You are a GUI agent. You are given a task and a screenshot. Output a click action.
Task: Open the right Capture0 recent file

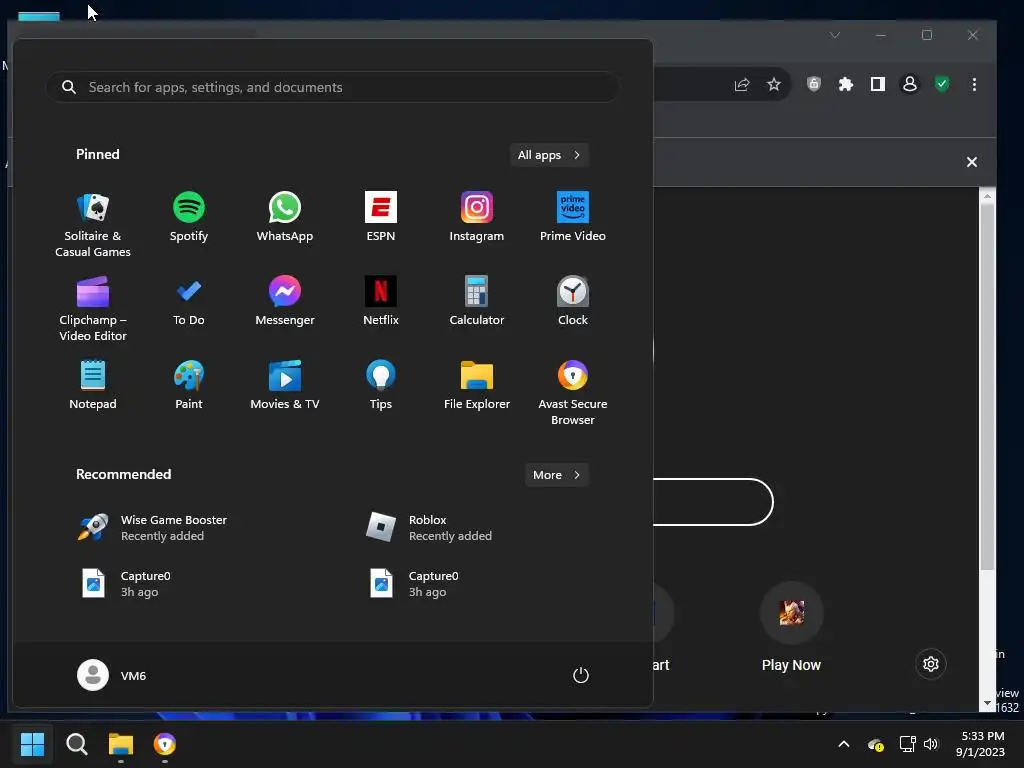[413, 584]
